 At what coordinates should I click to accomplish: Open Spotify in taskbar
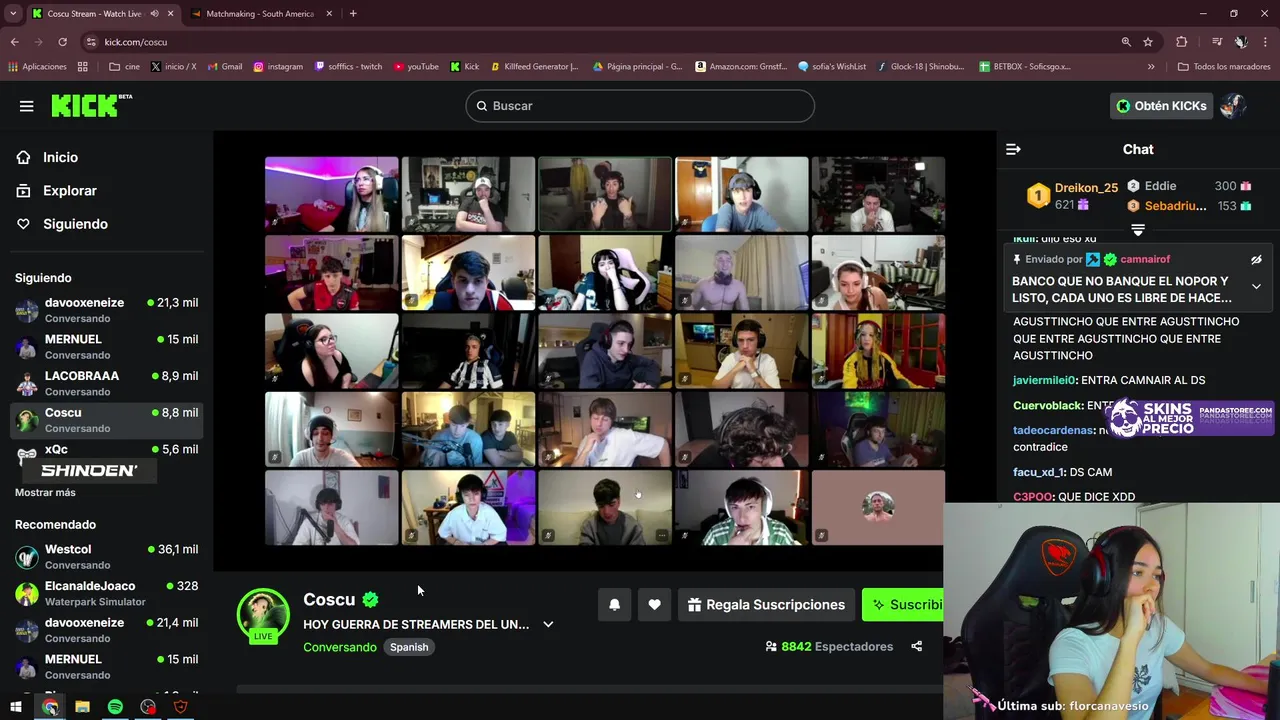click(115, 707)
